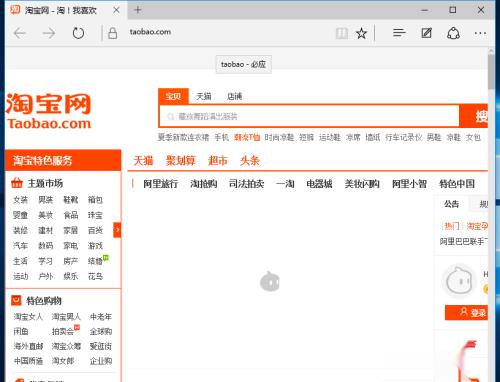Click the 特色购物 shopping bag icon

tap(16, 300)
